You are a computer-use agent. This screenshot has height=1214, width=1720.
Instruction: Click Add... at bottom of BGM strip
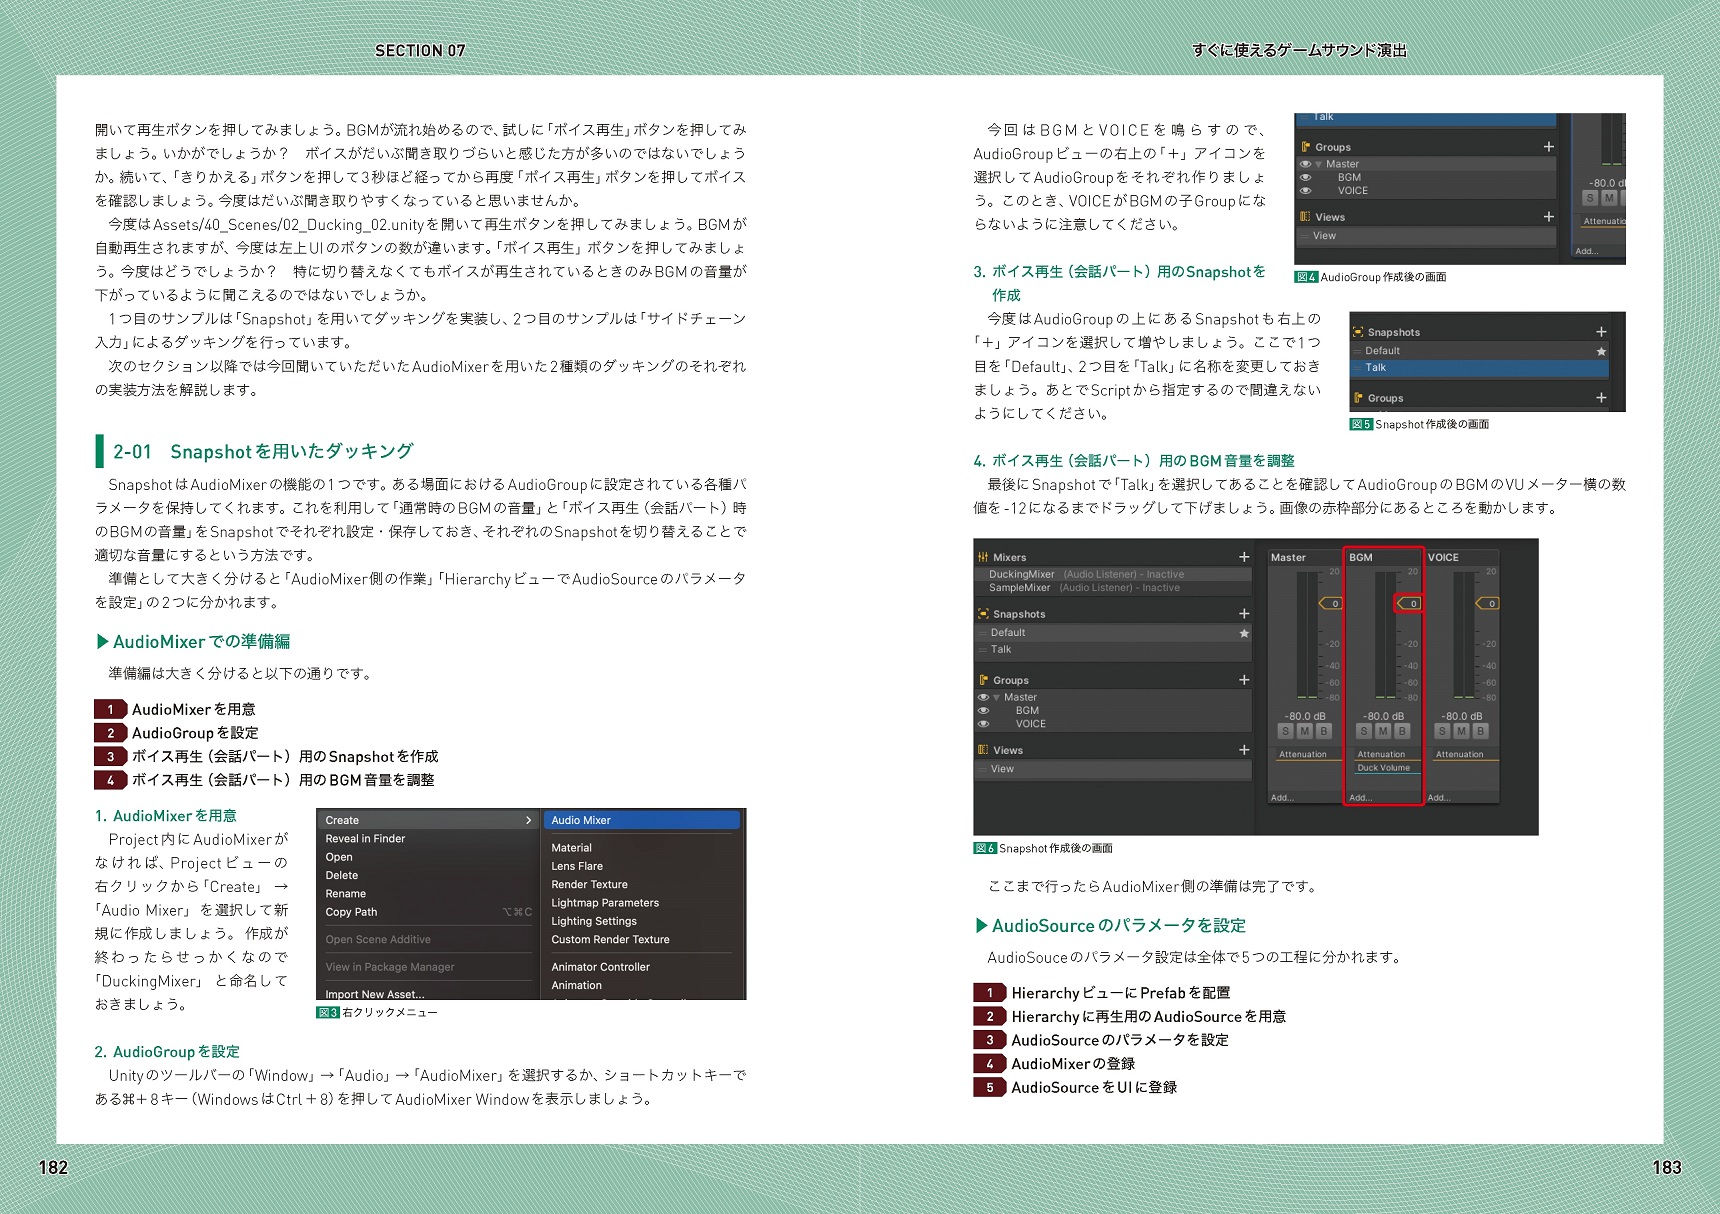1360,797
